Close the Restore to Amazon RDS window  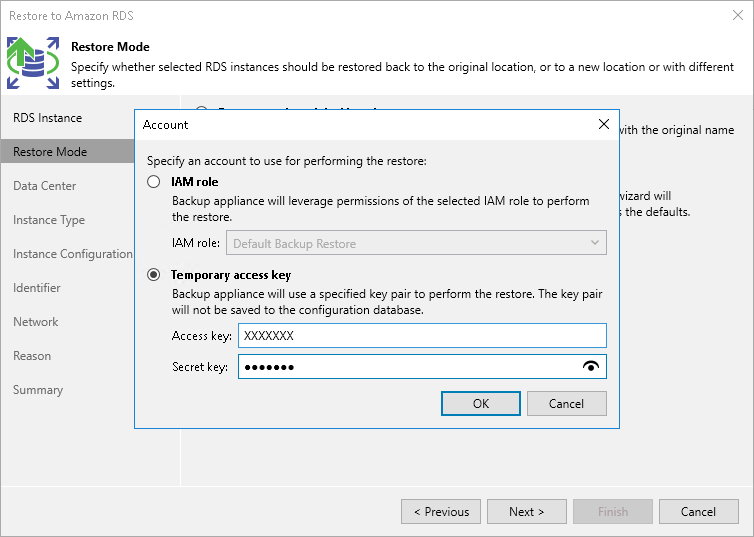[736, 15]
